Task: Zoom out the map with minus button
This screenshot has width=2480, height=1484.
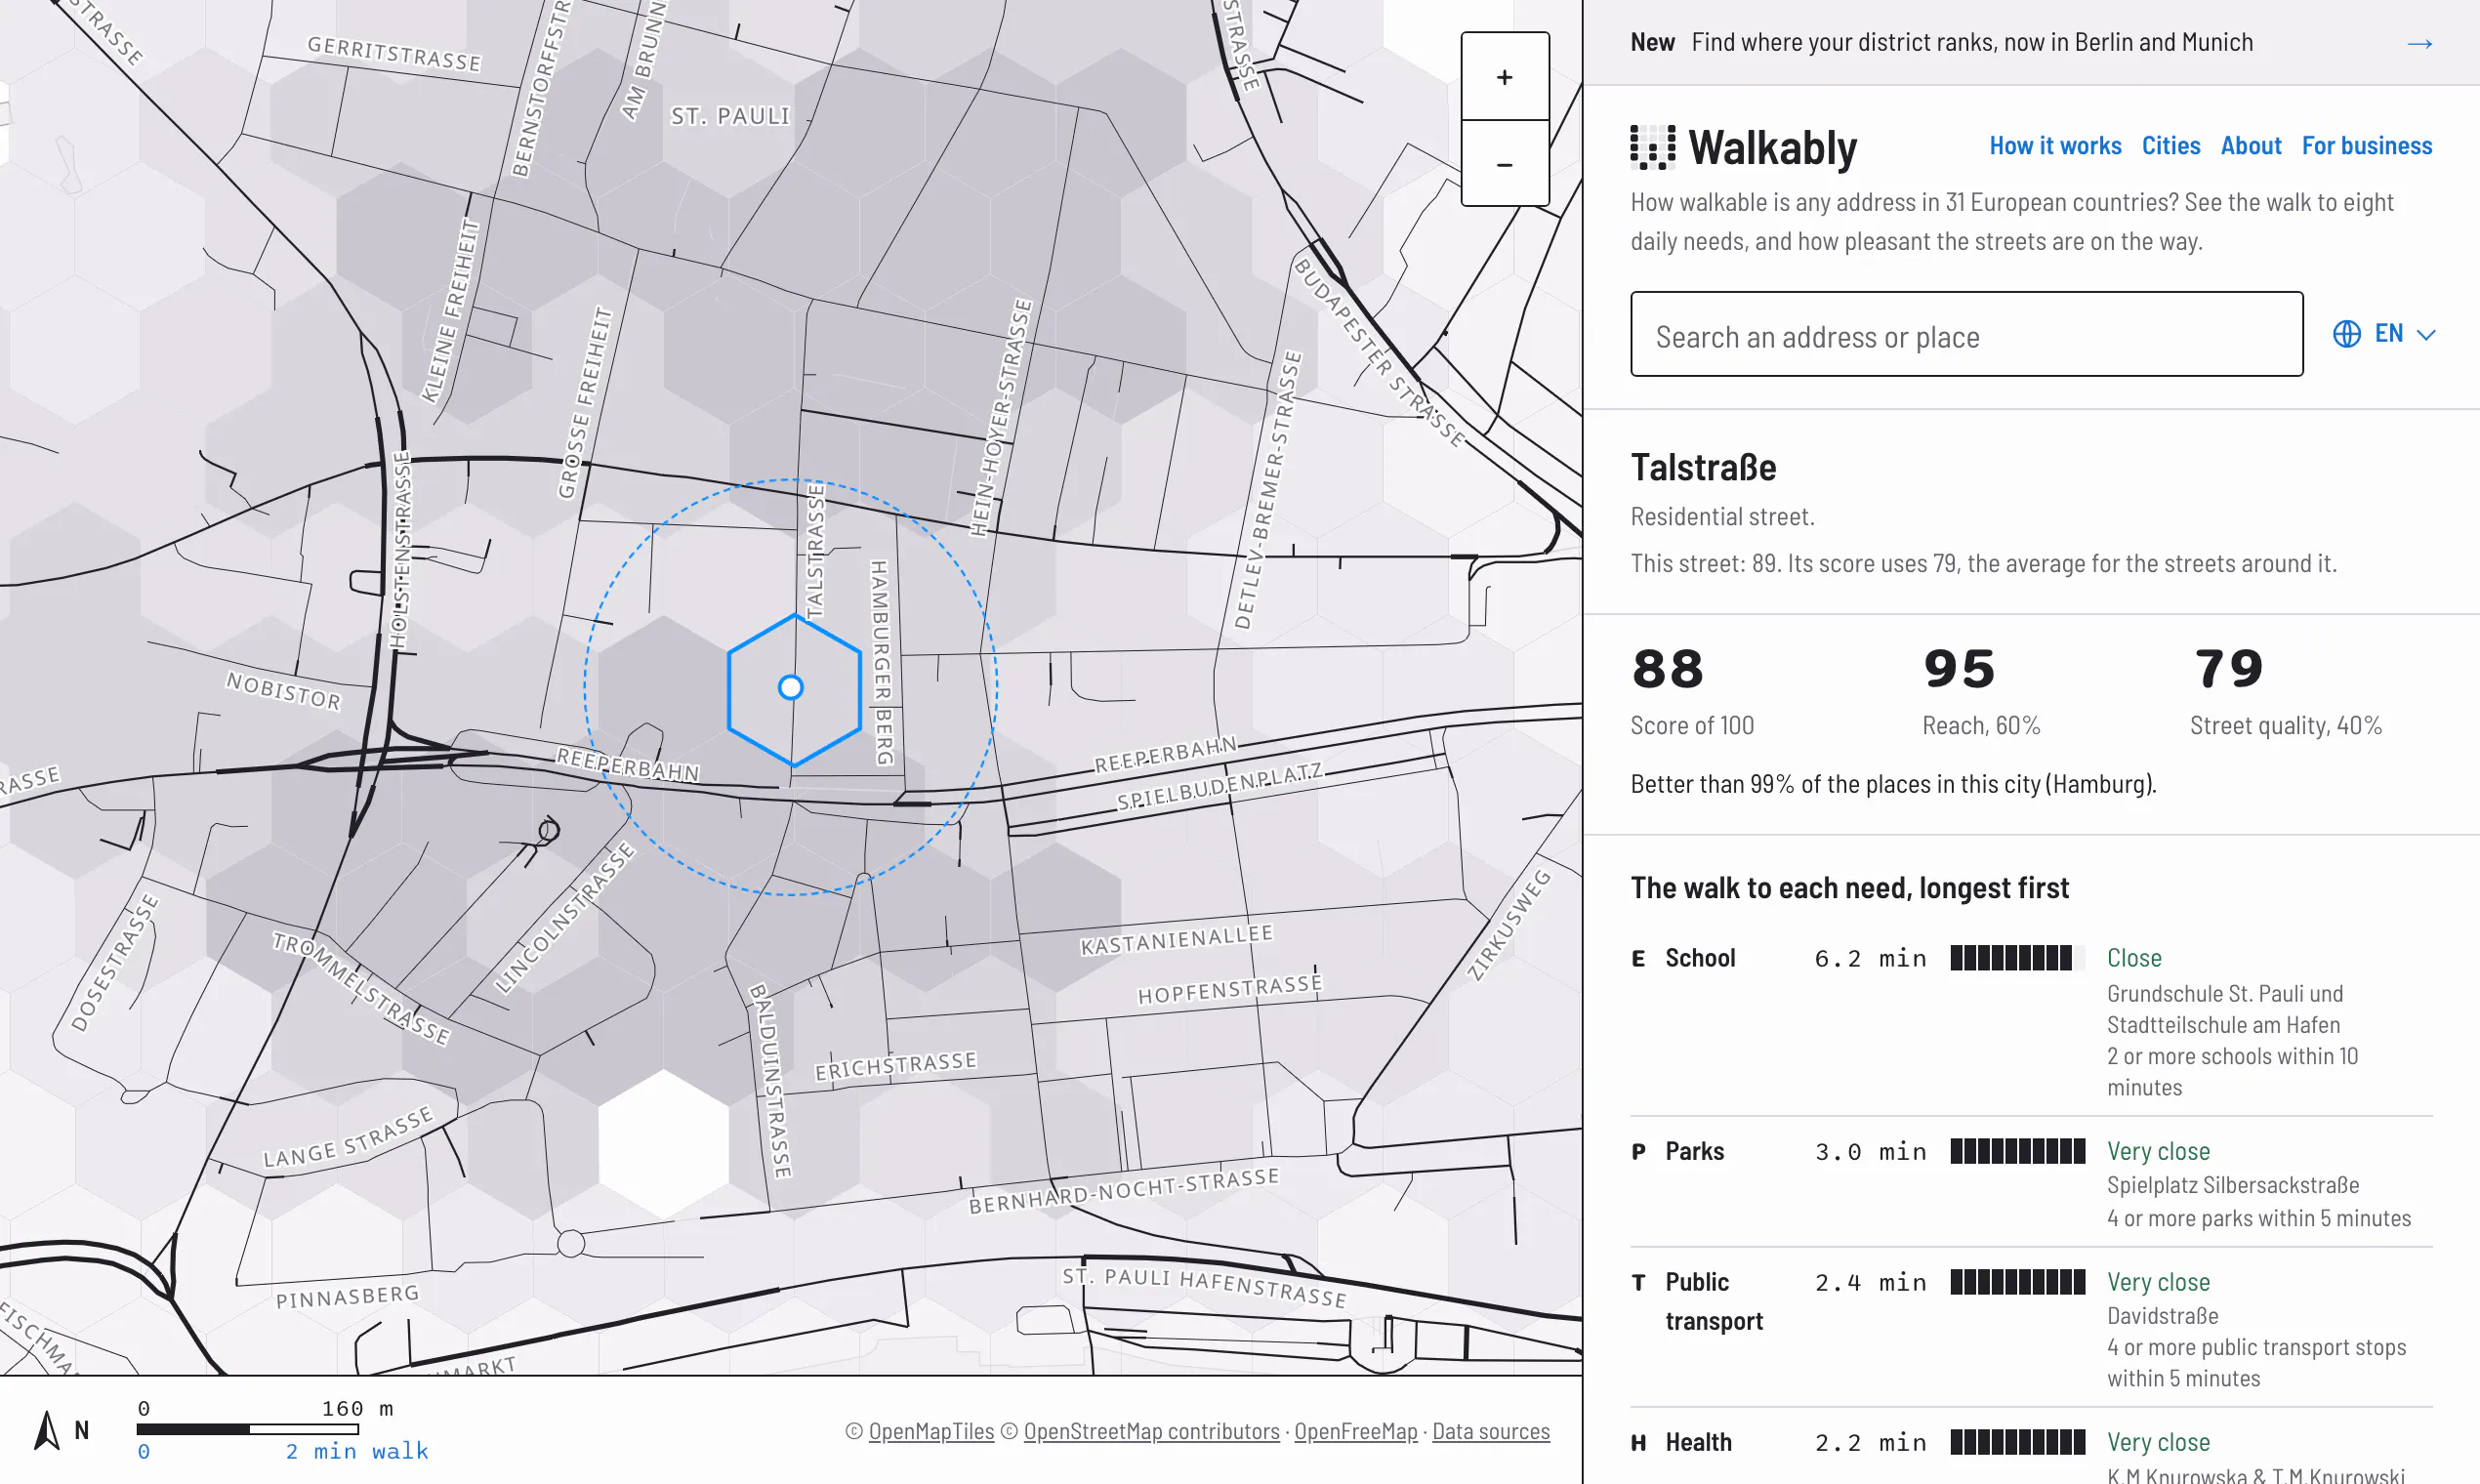Action: [1504, 164]
